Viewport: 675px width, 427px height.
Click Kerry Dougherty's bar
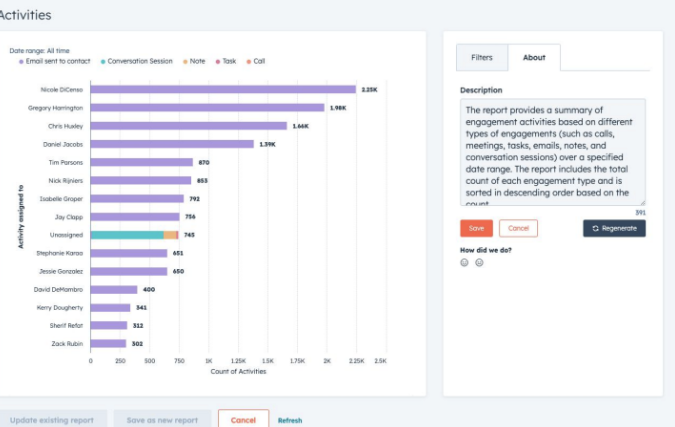click(111, 308)
